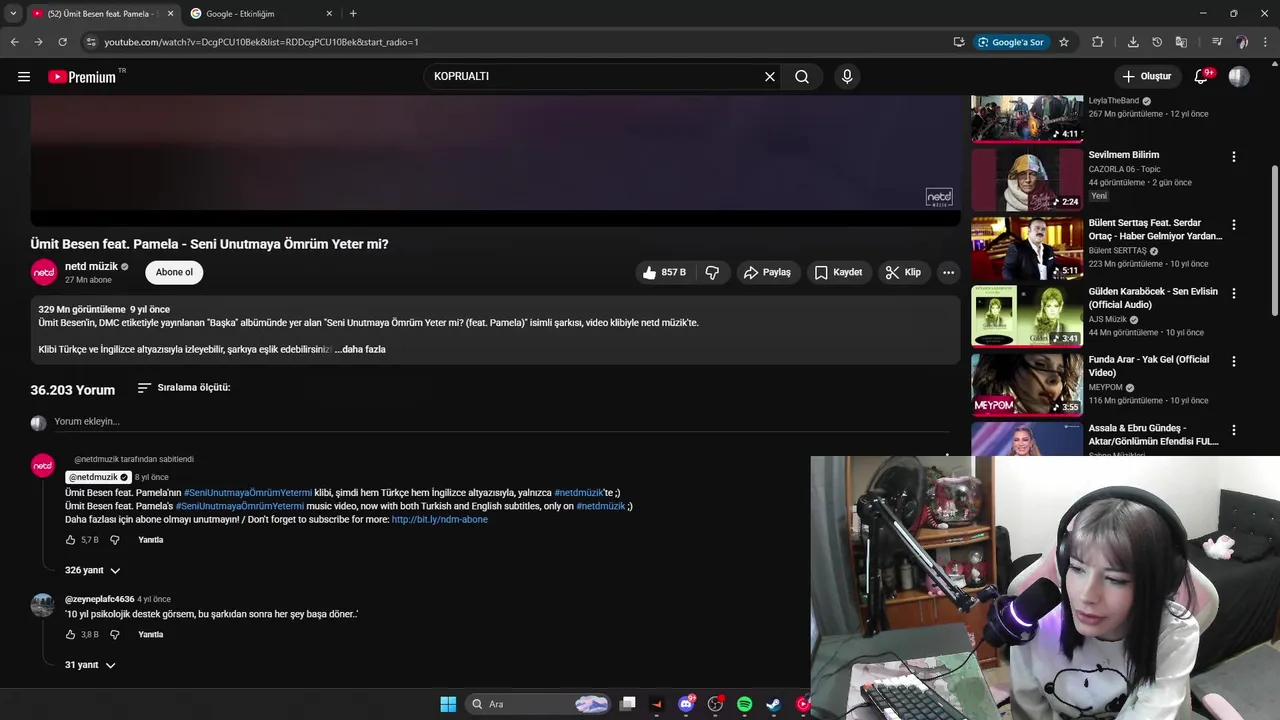Click the YouTube URL address bar
This screenshot has height=720, width=1280.
[520, 42]
